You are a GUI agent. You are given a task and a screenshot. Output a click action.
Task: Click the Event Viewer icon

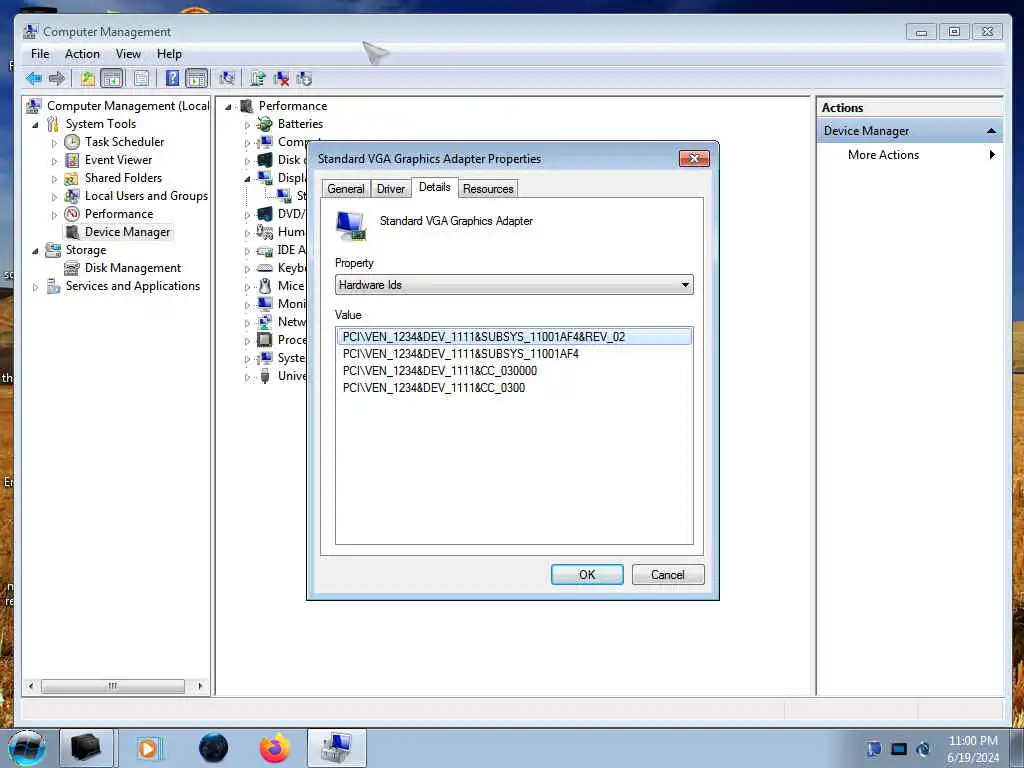tap(72, 160)
